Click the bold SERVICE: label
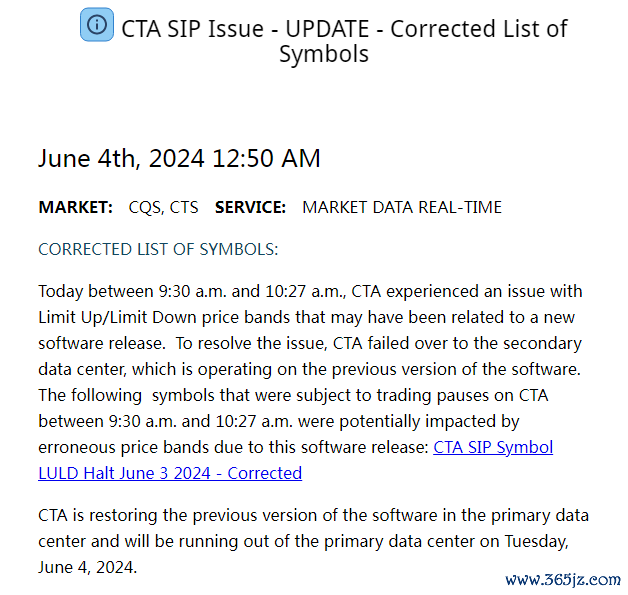Viewport: 628px width, 595px height. pyautogui.click(x=250, y=207)
